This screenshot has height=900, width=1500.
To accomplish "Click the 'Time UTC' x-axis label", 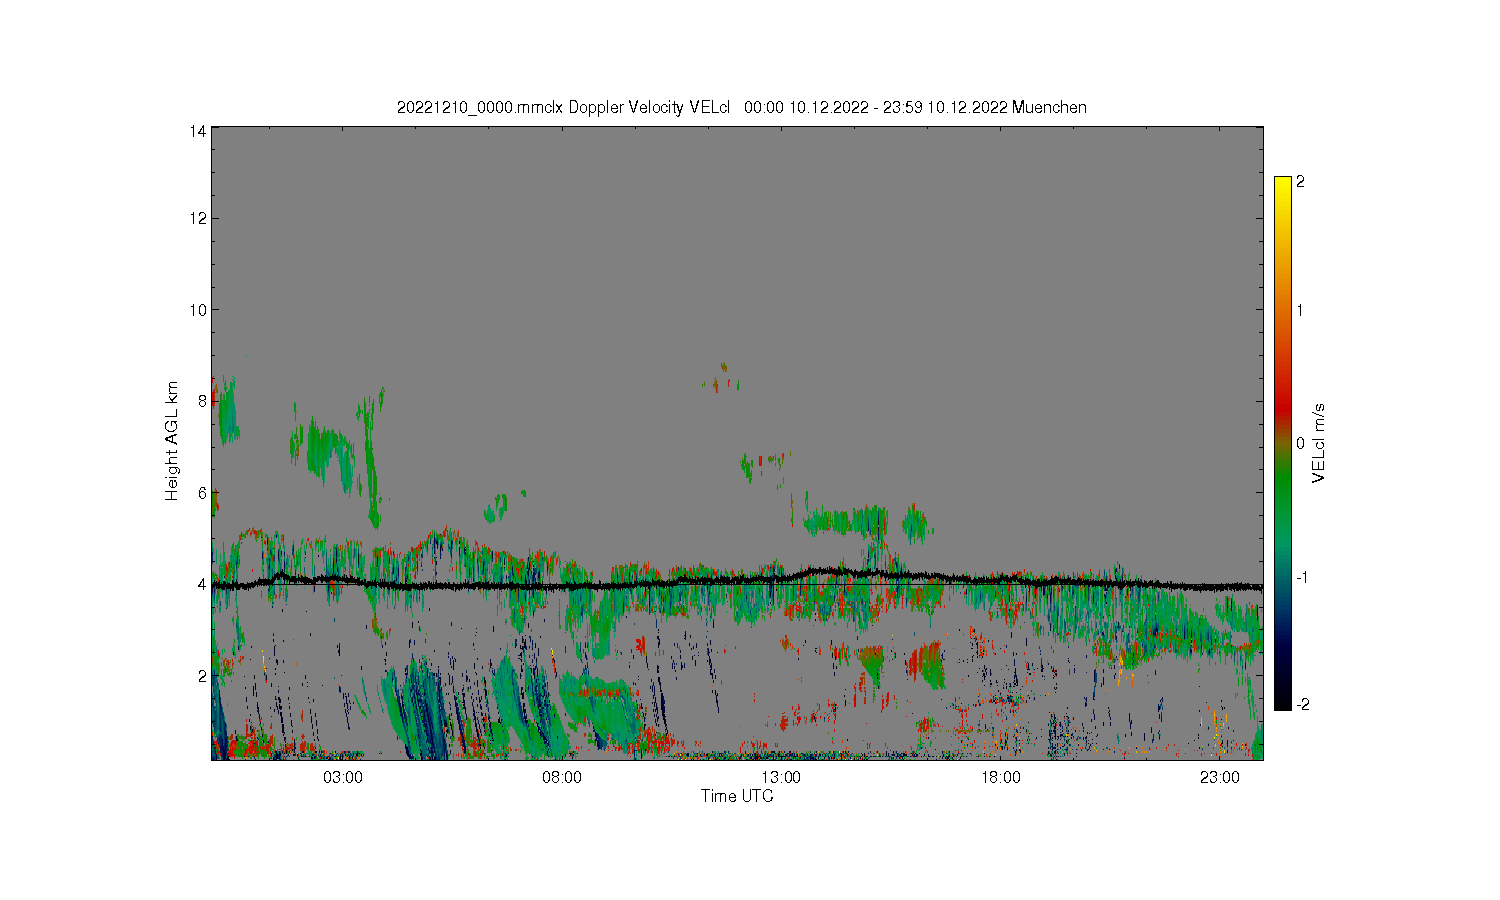I will [x=737, y=797].
